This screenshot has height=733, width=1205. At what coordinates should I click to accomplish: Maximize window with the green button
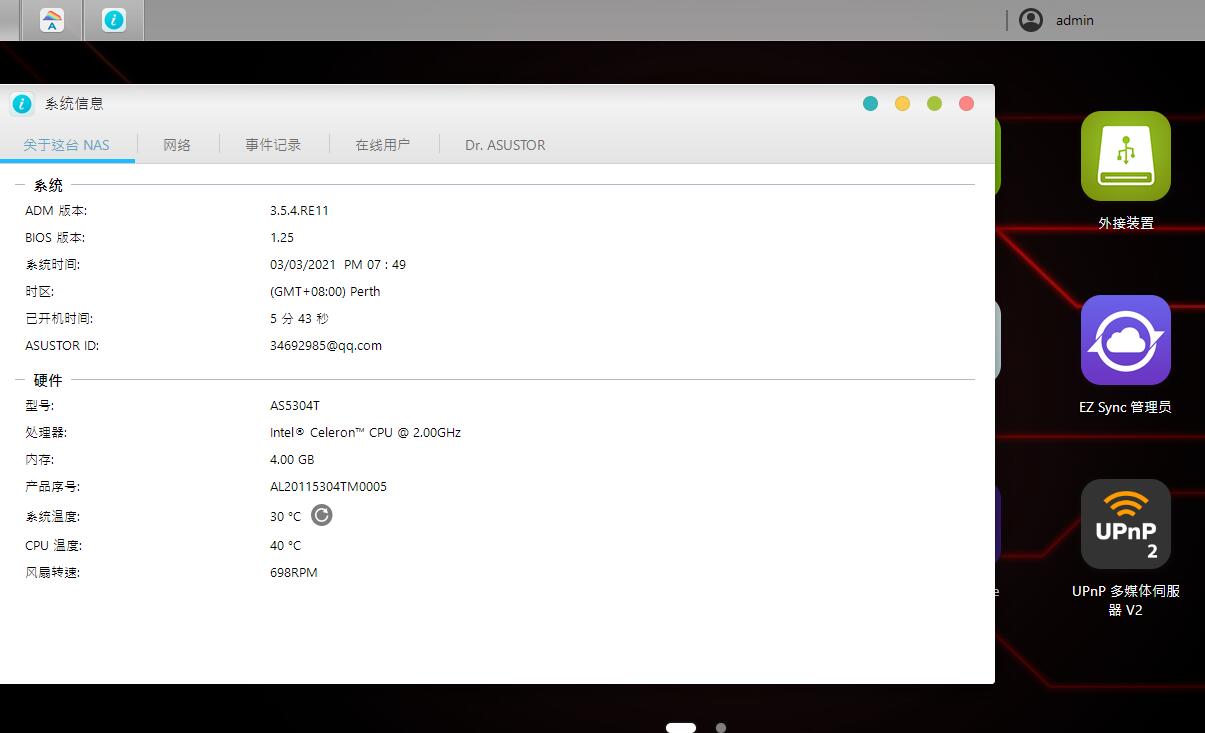coord(934,104)
